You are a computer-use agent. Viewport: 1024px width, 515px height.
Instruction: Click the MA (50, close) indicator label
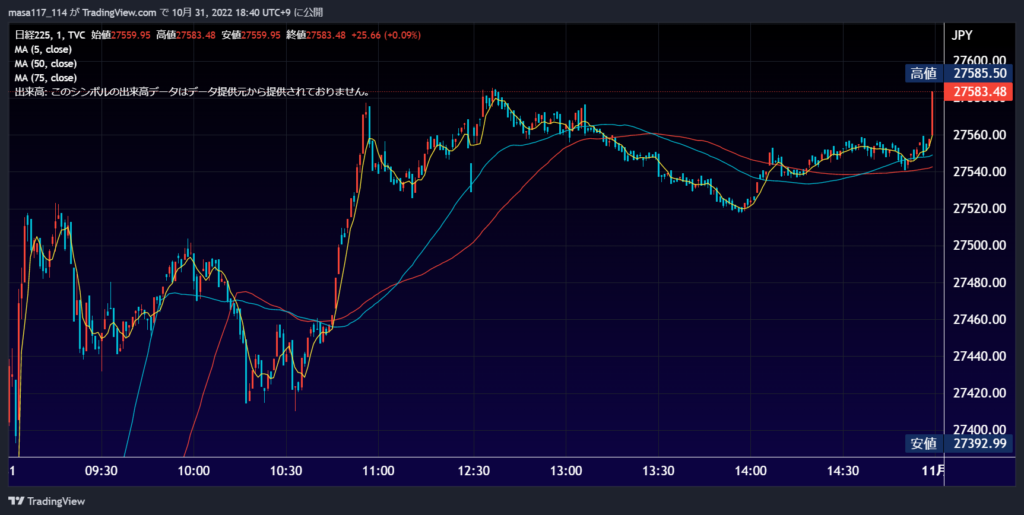point(46,64)
